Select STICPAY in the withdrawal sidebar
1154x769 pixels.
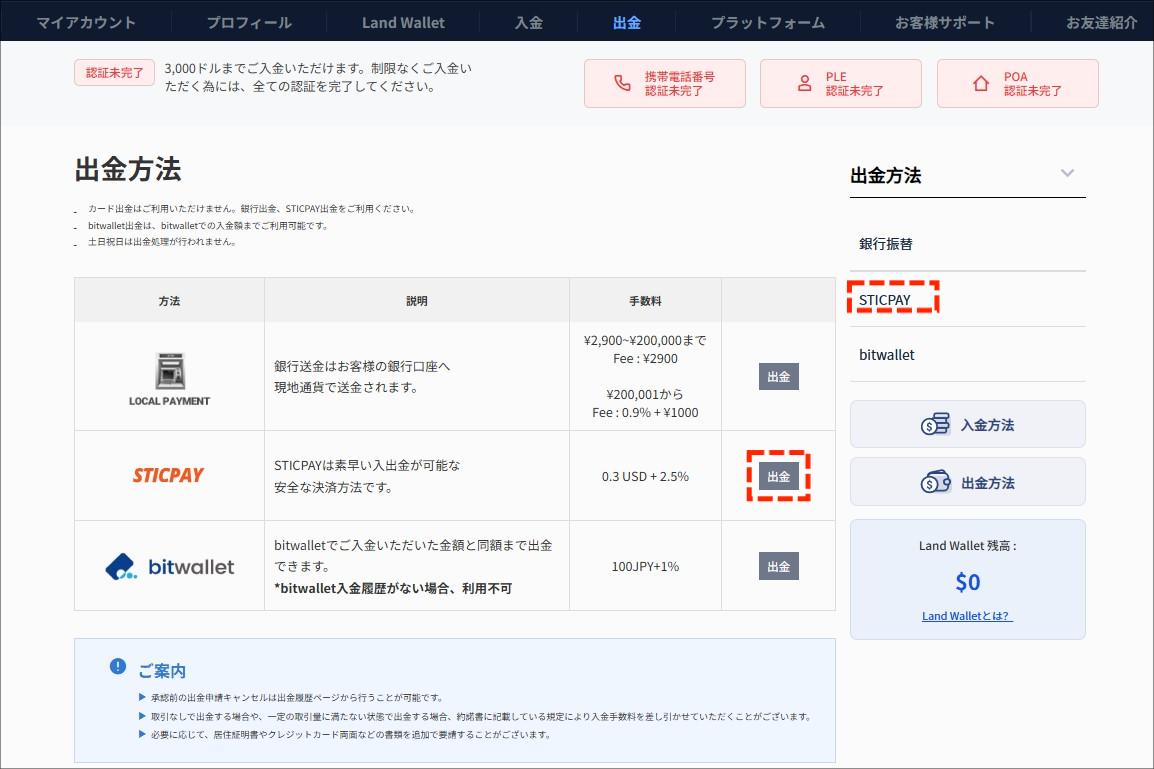(x=887, y=298)
